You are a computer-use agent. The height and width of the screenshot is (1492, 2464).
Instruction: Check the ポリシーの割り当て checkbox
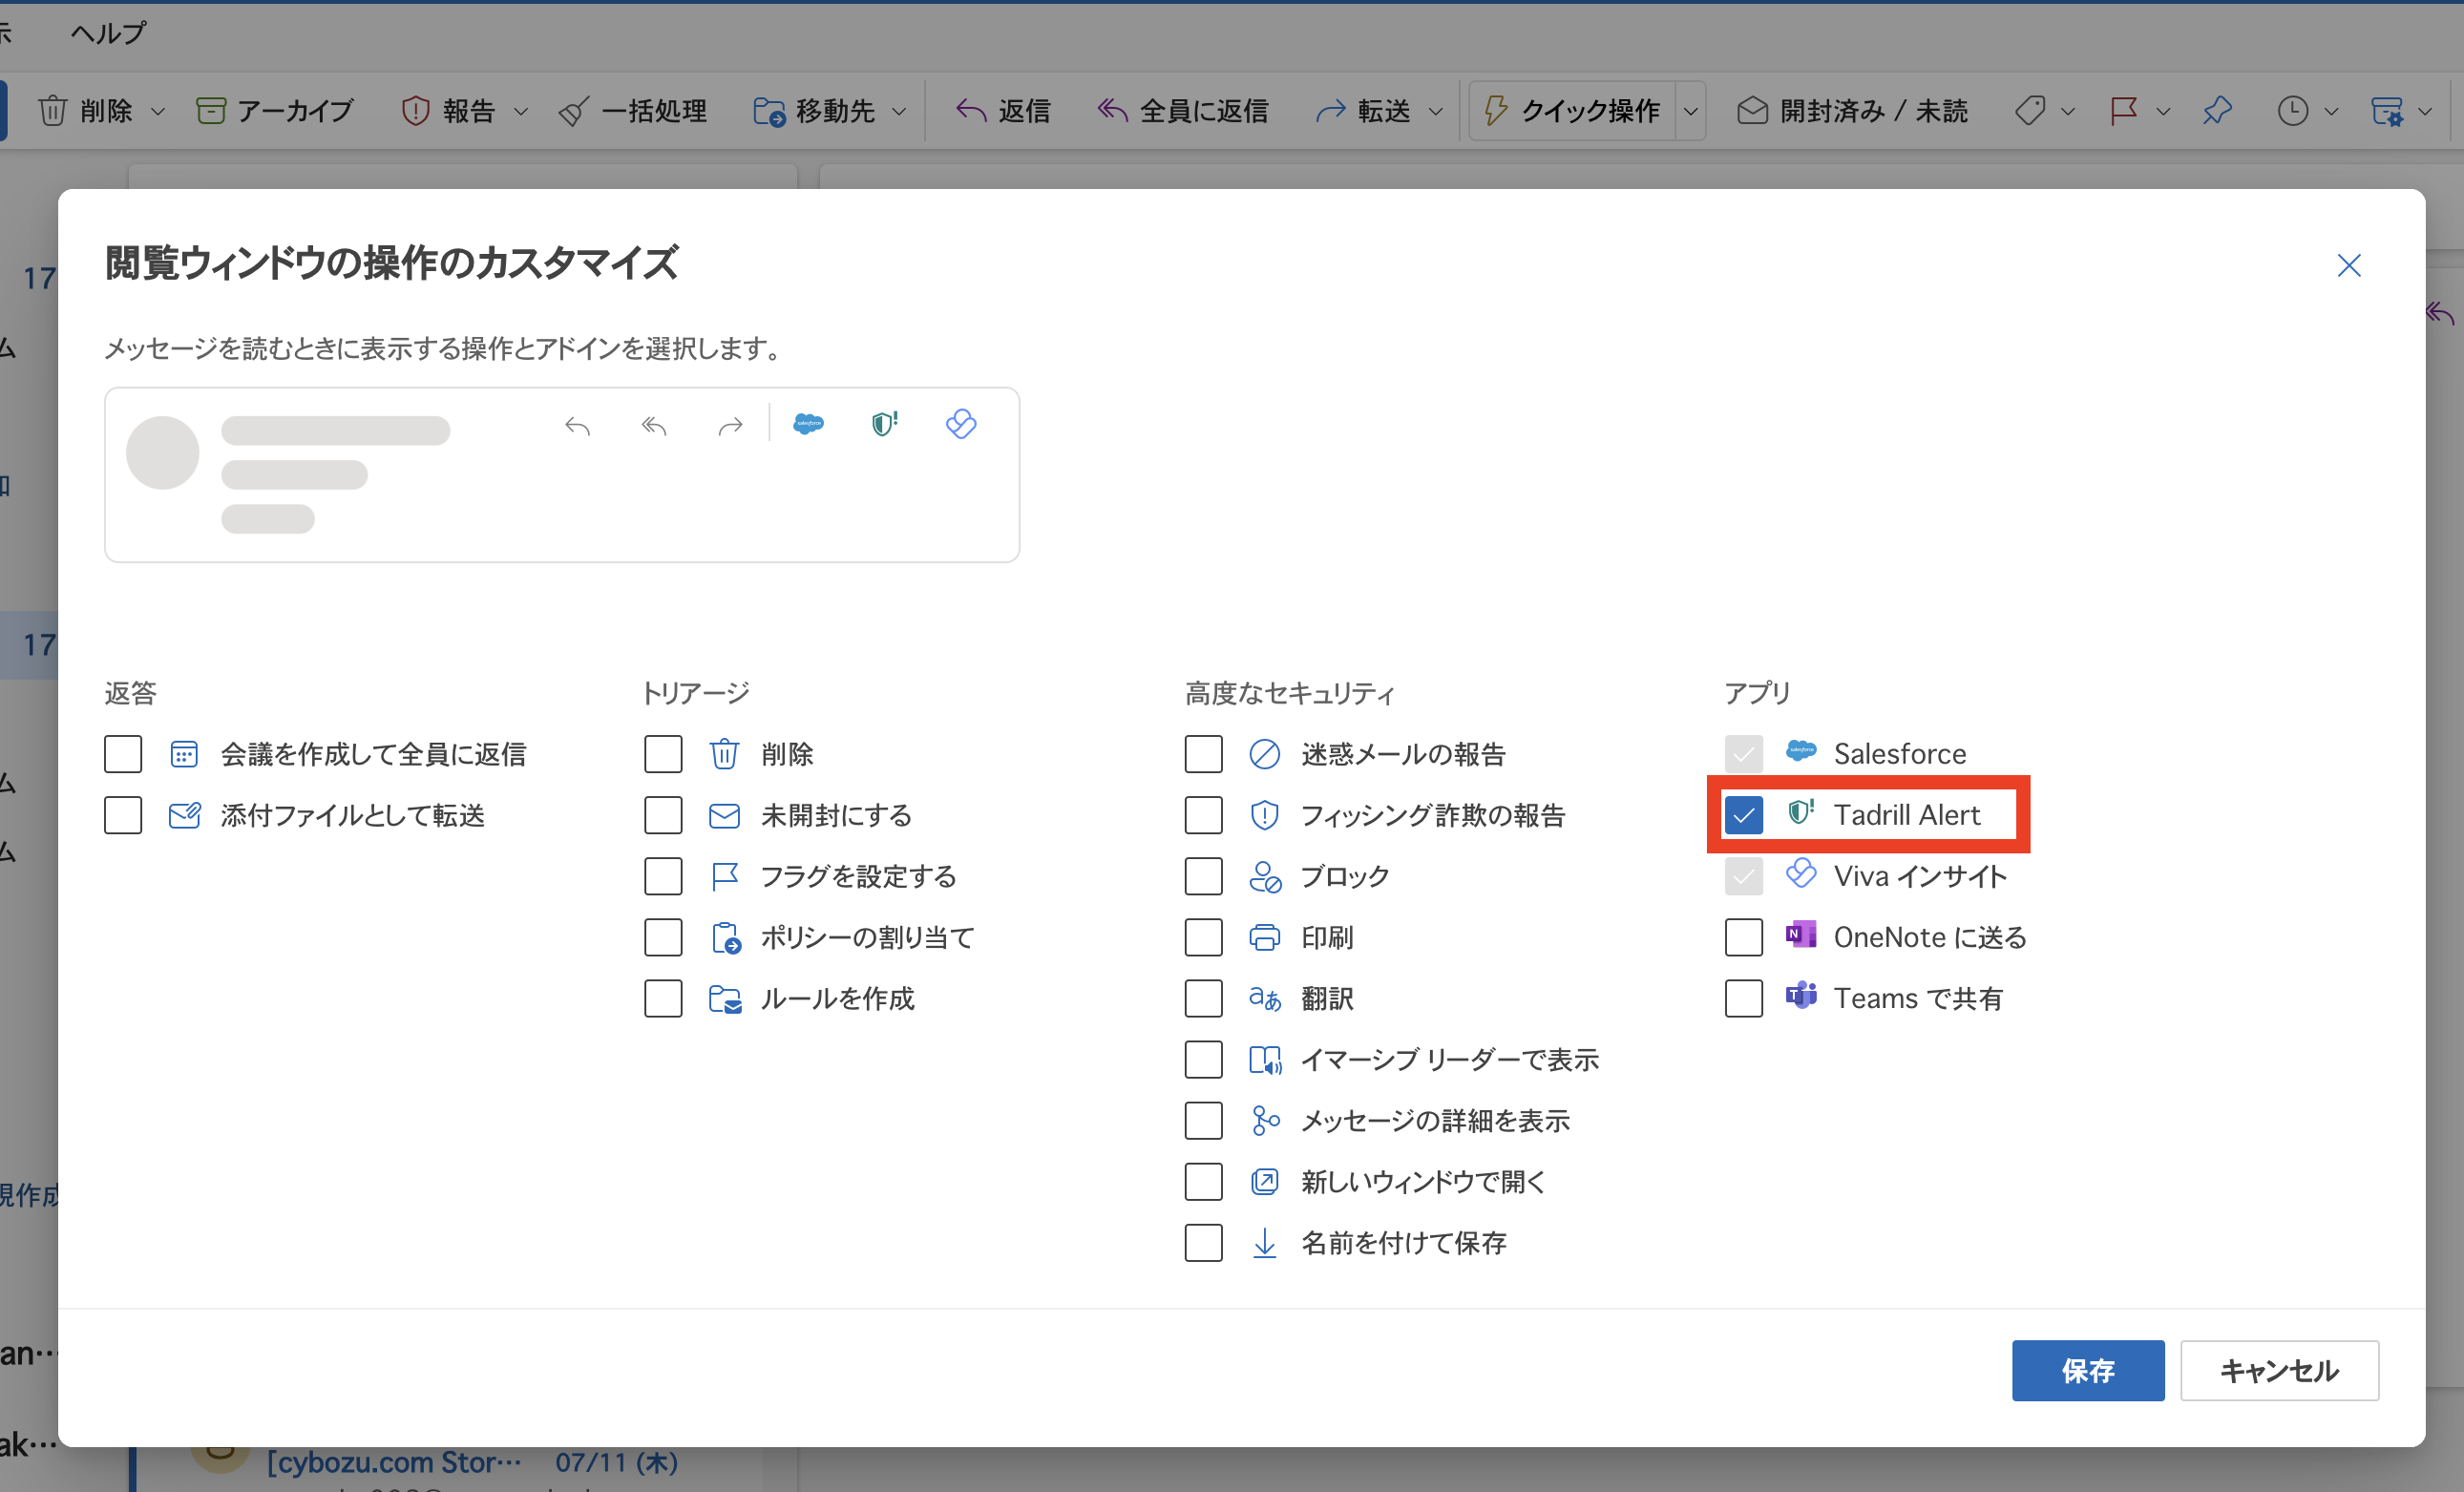663,937
